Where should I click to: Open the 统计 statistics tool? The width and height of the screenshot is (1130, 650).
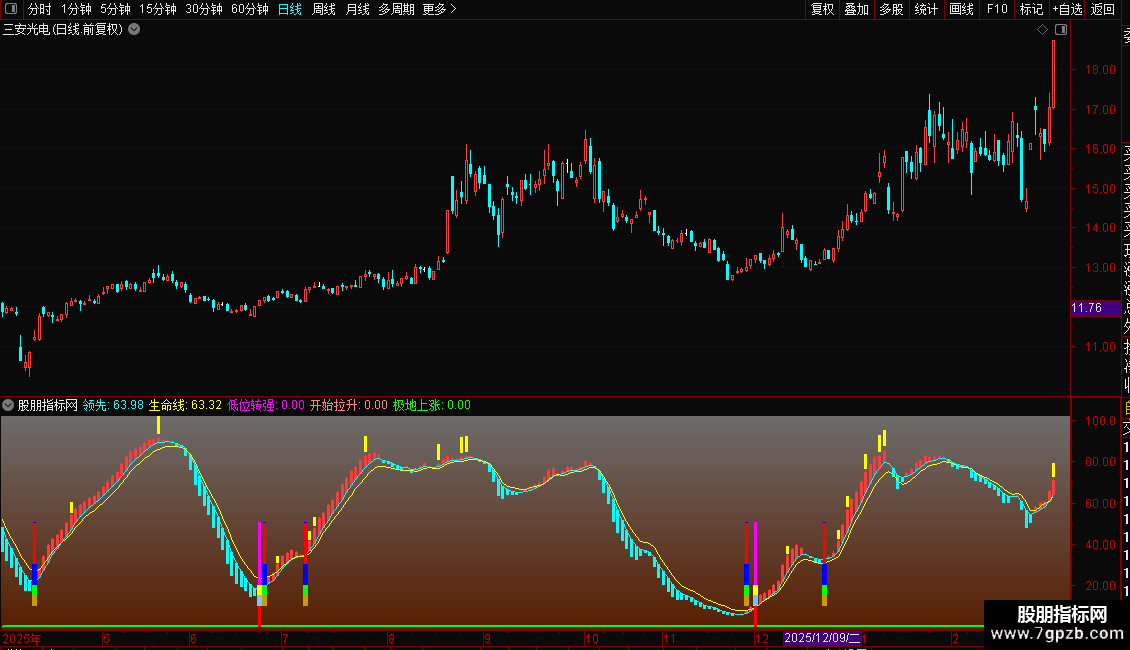pos(926,9)
